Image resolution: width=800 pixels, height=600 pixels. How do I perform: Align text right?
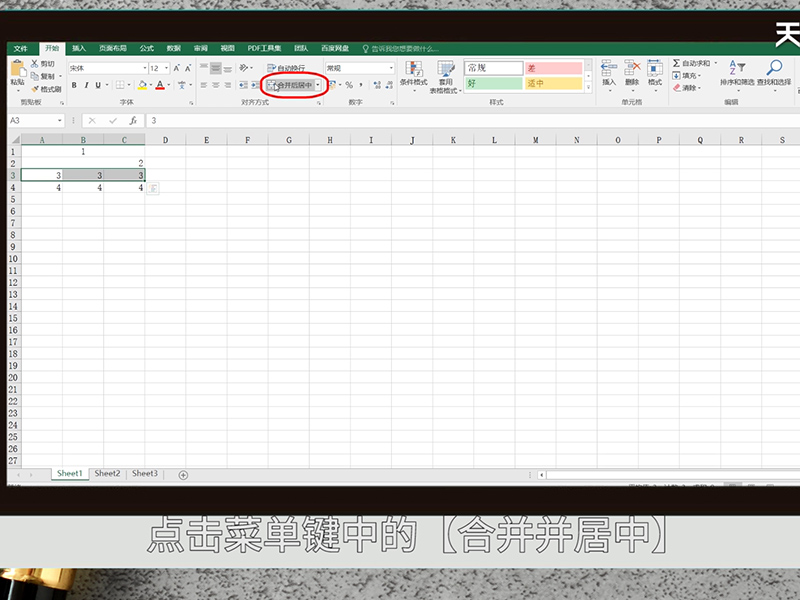(x=228, y=85)
